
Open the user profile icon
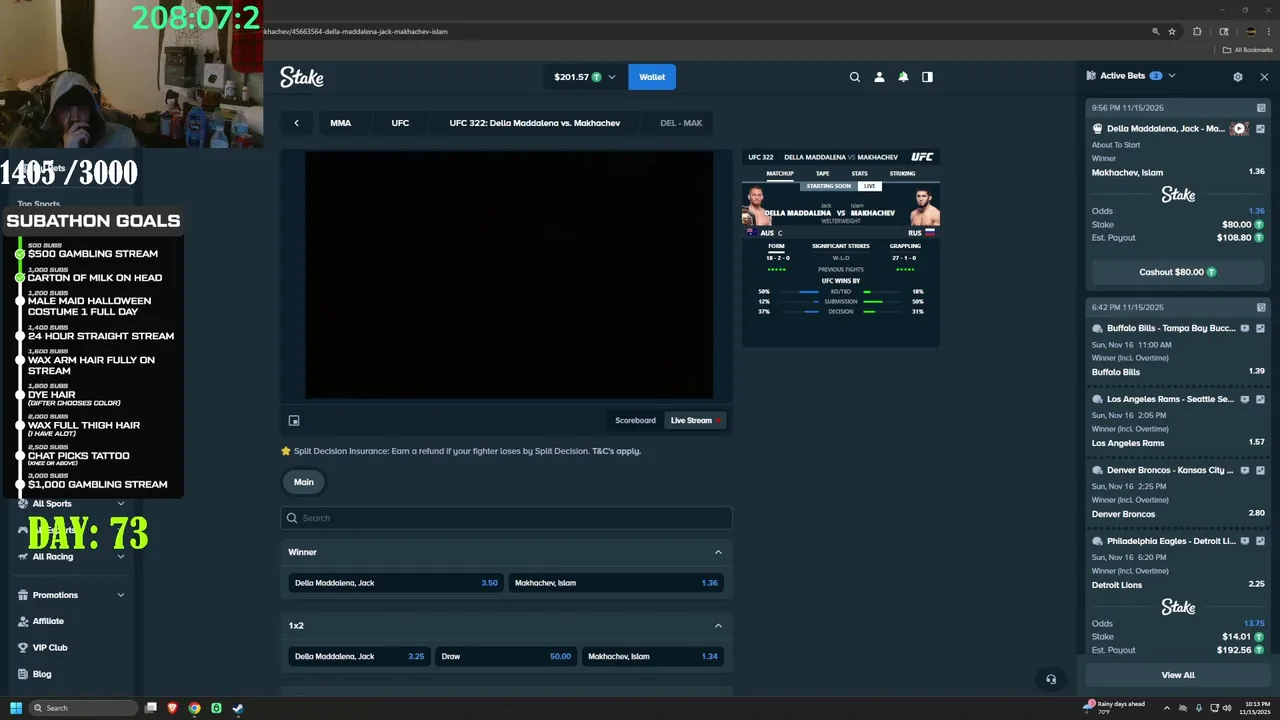tap(879, 77)
